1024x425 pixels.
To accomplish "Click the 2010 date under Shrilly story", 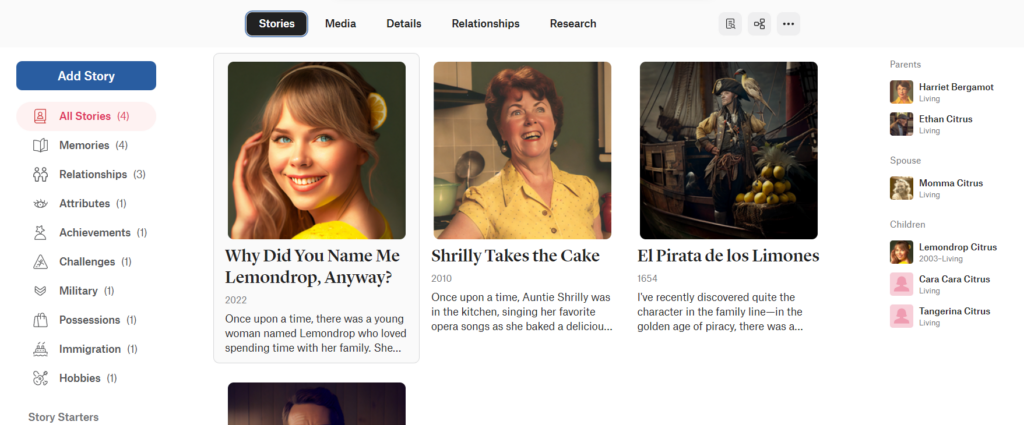I will coord(441,279).
